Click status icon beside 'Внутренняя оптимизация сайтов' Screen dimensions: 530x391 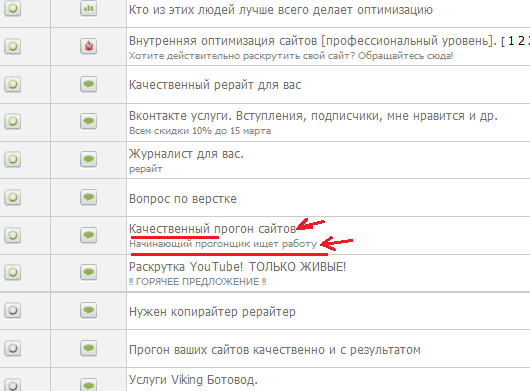[x=13, y=46]
